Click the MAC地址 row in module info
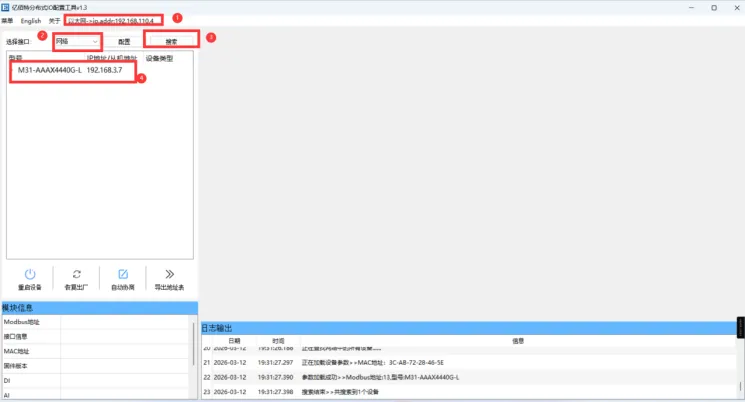Screen dimensions: 745x402 [x=97, y=351]
